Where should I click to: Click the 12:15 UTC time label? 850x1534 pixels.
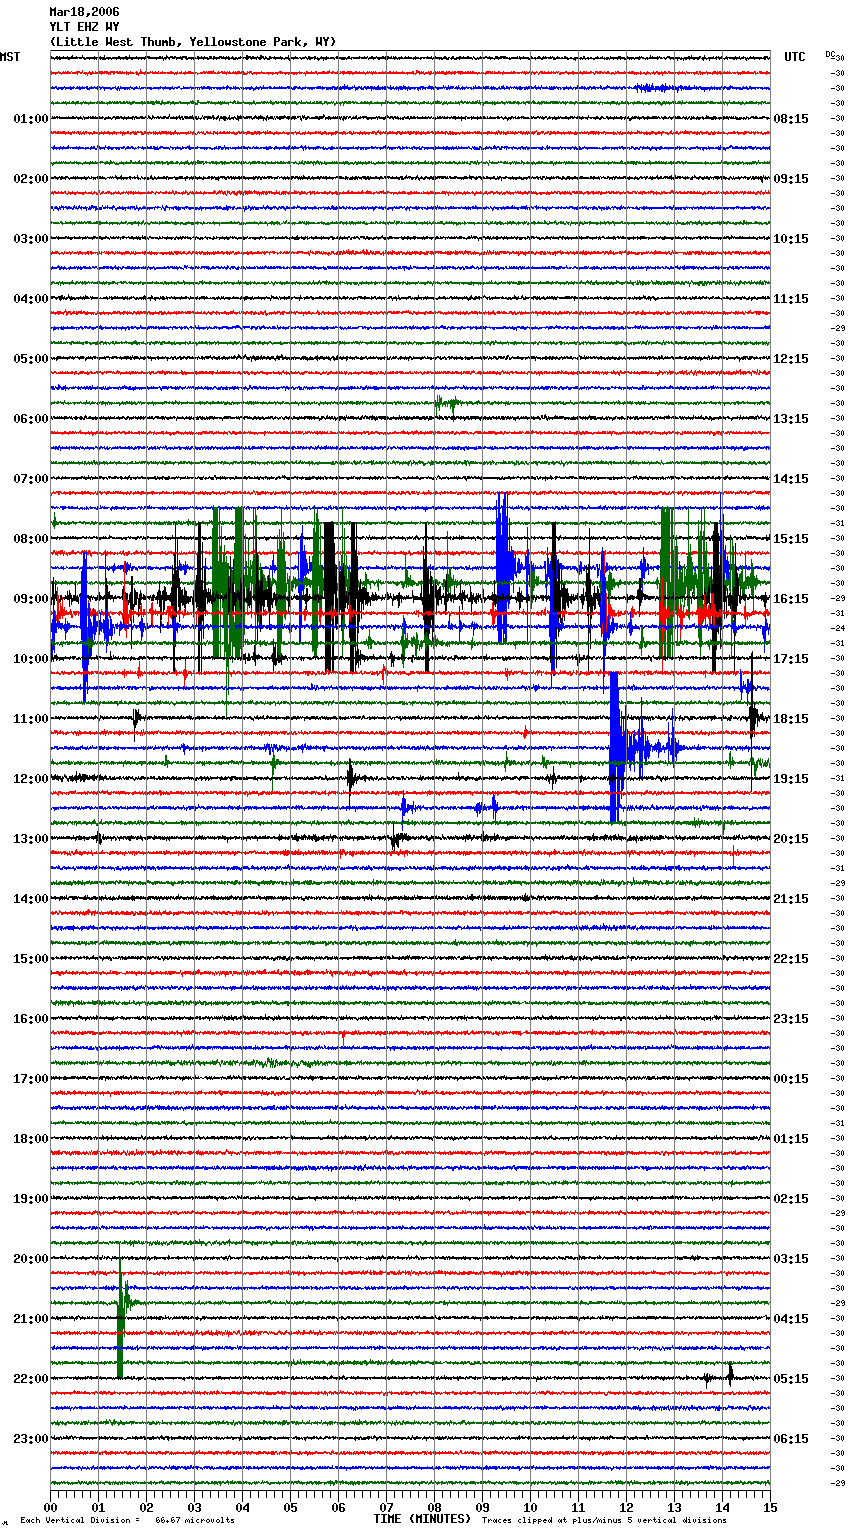[x=791, y=359]
